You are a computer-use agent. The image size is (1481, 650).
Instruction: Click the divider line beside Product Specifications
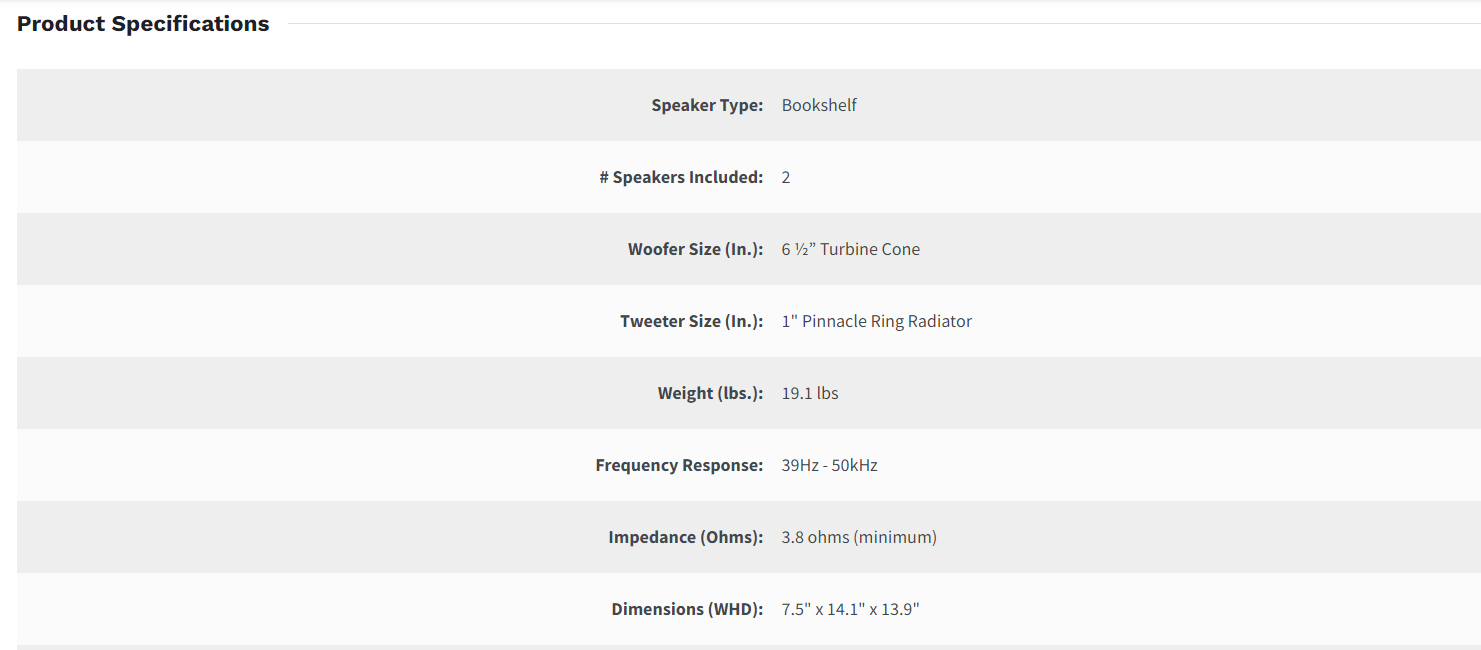[880, 23]
